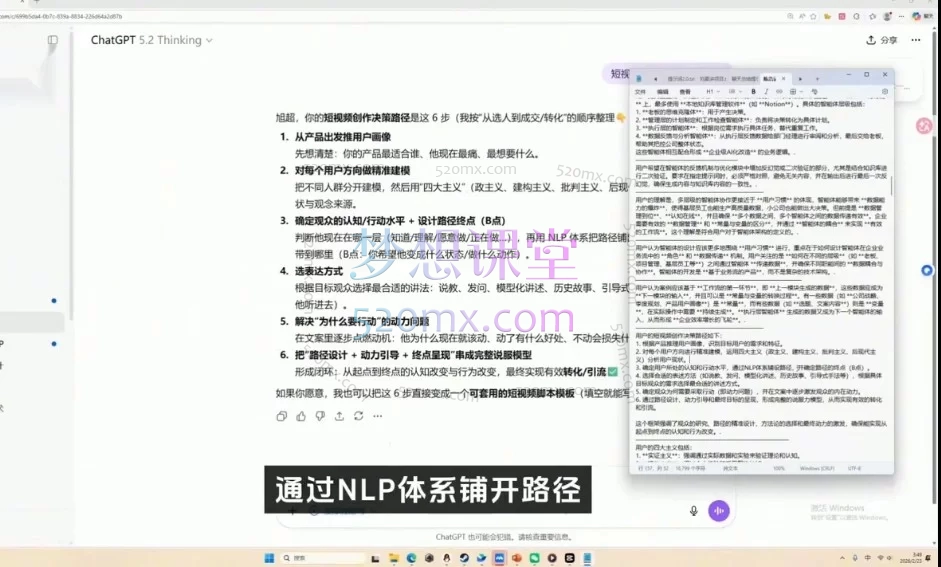This screenshot has width=941, height=567.
Task: Open File Explorer from the taskbar
Action: click(394, 558)
